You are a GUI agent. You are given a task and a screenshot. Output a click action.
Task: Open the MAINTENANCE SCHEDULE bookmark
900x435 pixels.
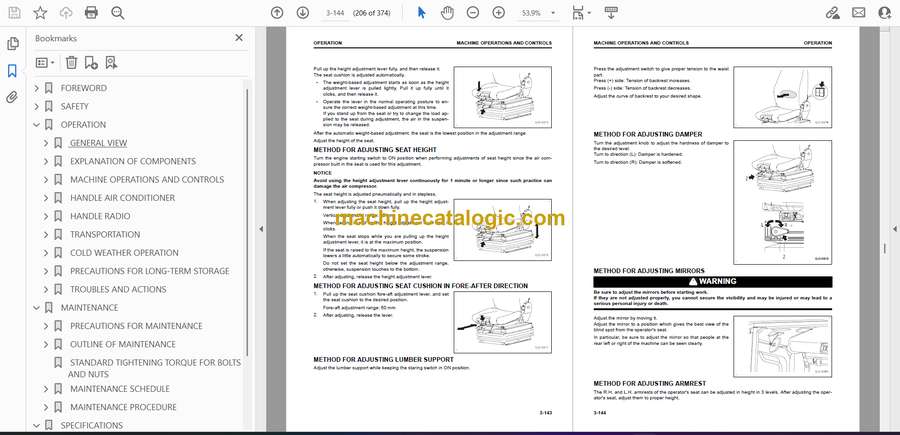(x=120, y=389)
